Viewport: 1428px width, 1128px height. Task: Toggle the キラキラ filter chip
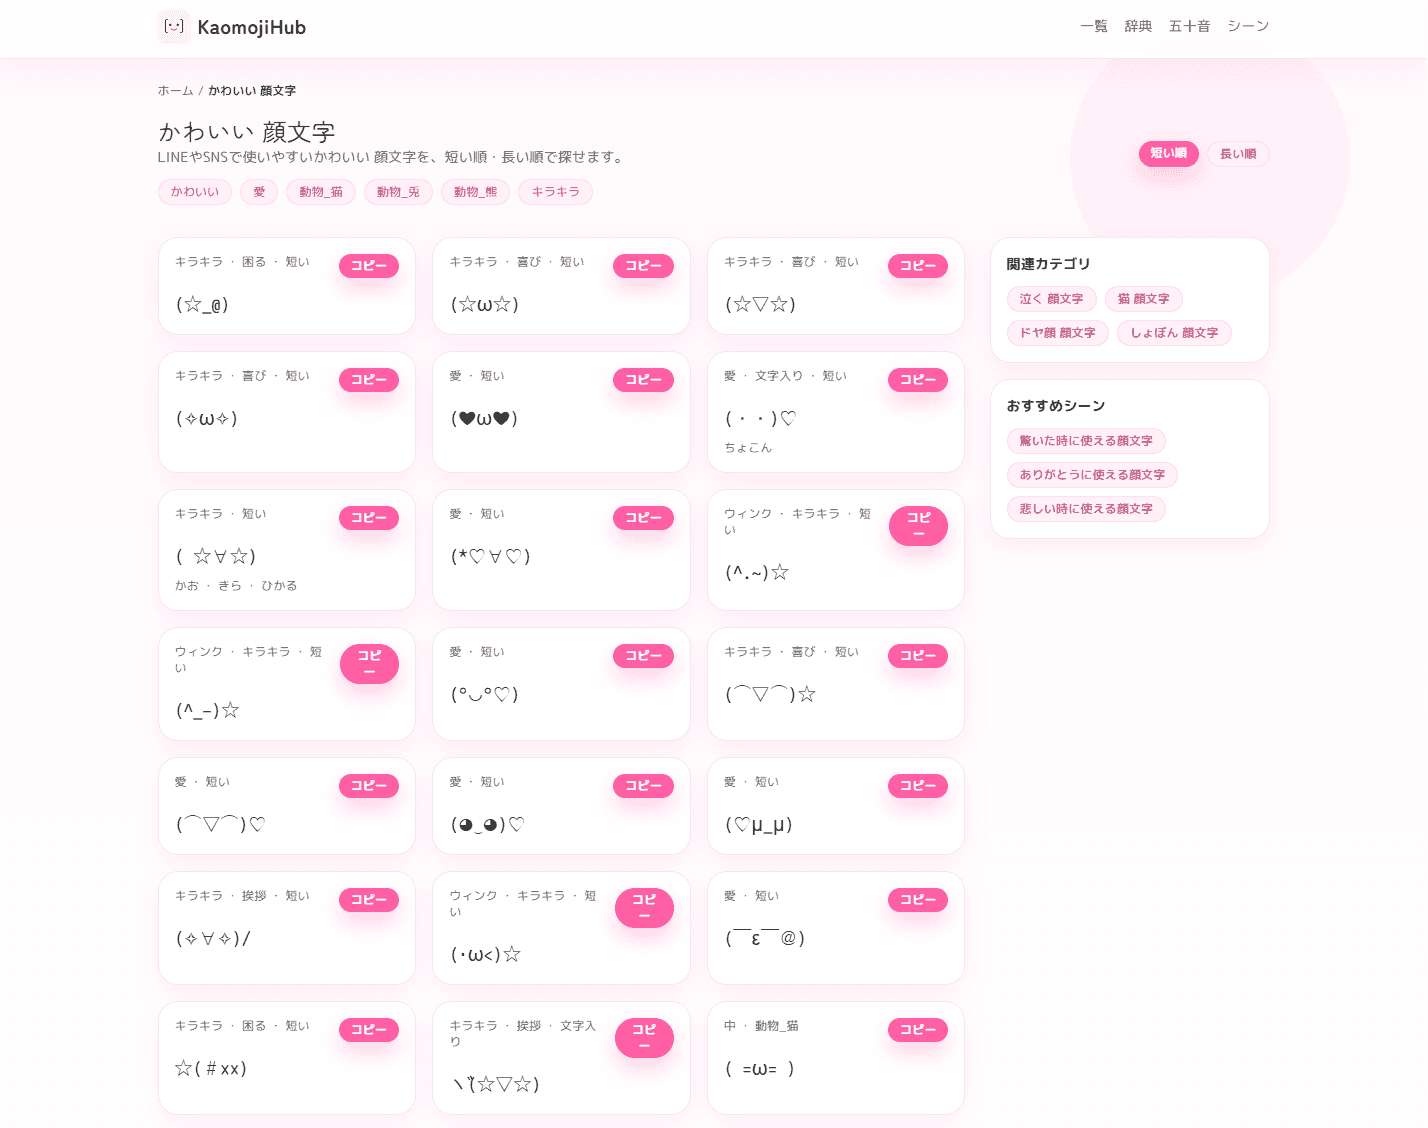click(555, 192)
